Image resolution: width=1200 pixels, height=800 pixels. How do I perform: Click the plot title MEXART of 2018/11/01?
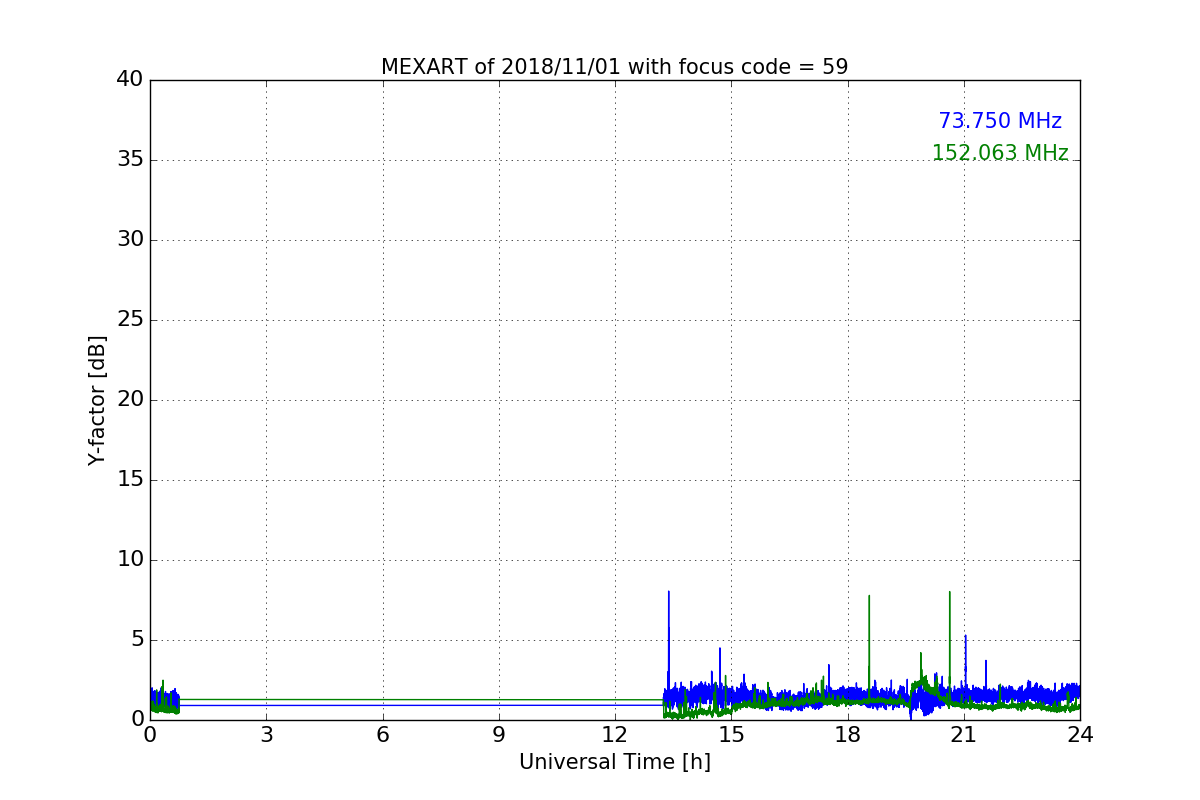coord(614,67)
